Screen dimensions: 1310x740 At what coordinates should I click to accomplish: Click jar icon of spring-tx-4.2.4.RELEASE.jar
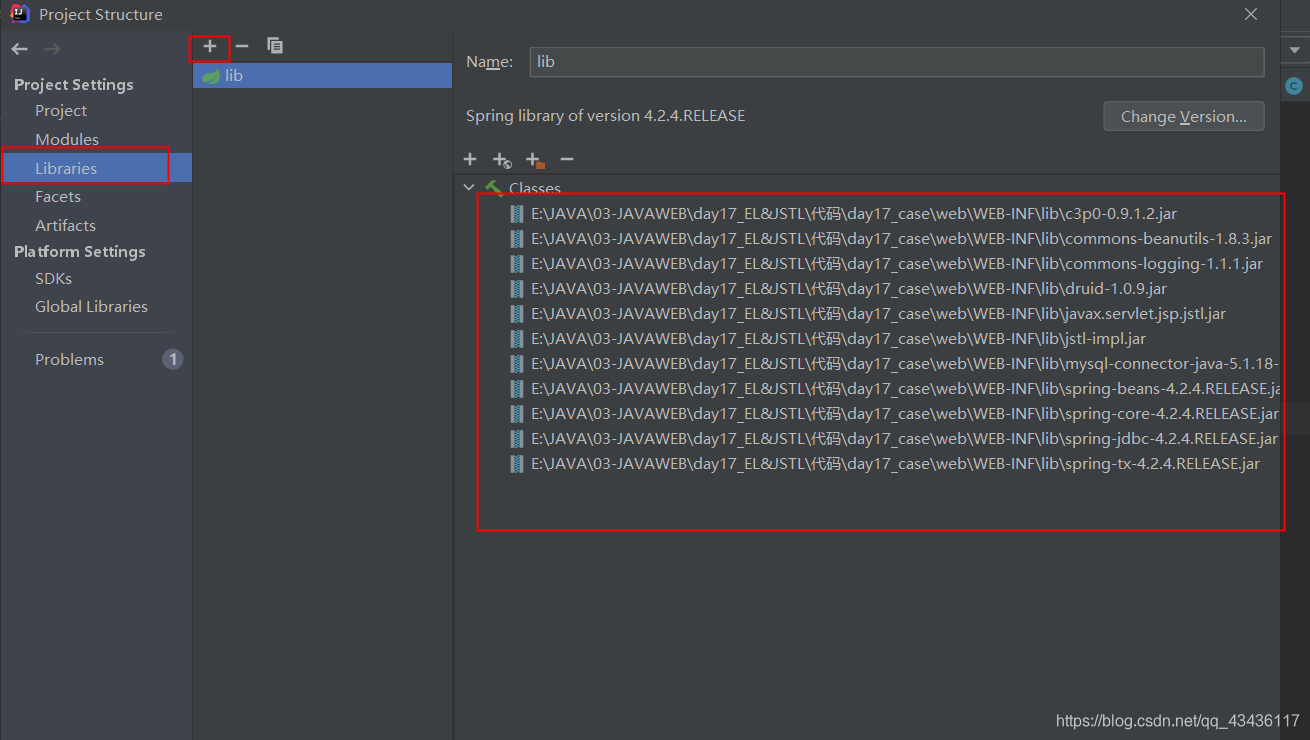coord(517,464)
